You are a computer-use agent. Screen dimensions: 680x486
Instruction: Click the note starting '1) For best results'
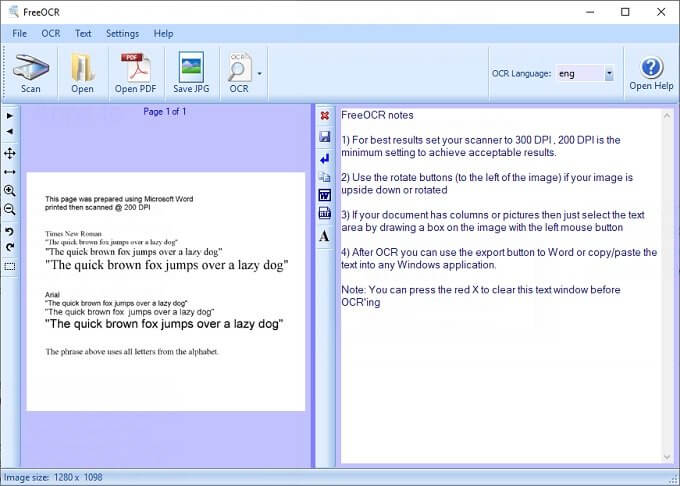pyautogui.click(x=481, y=146)
